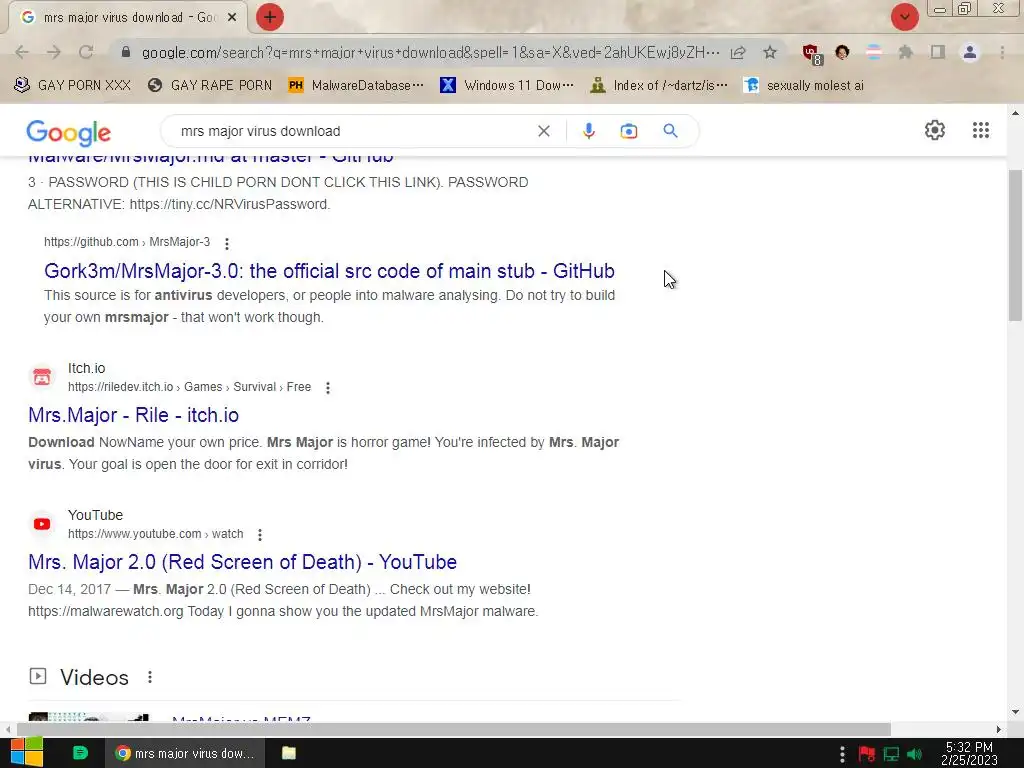Open File Explorer folder in taskbar

pyautogui.click(x=289, y=753)
